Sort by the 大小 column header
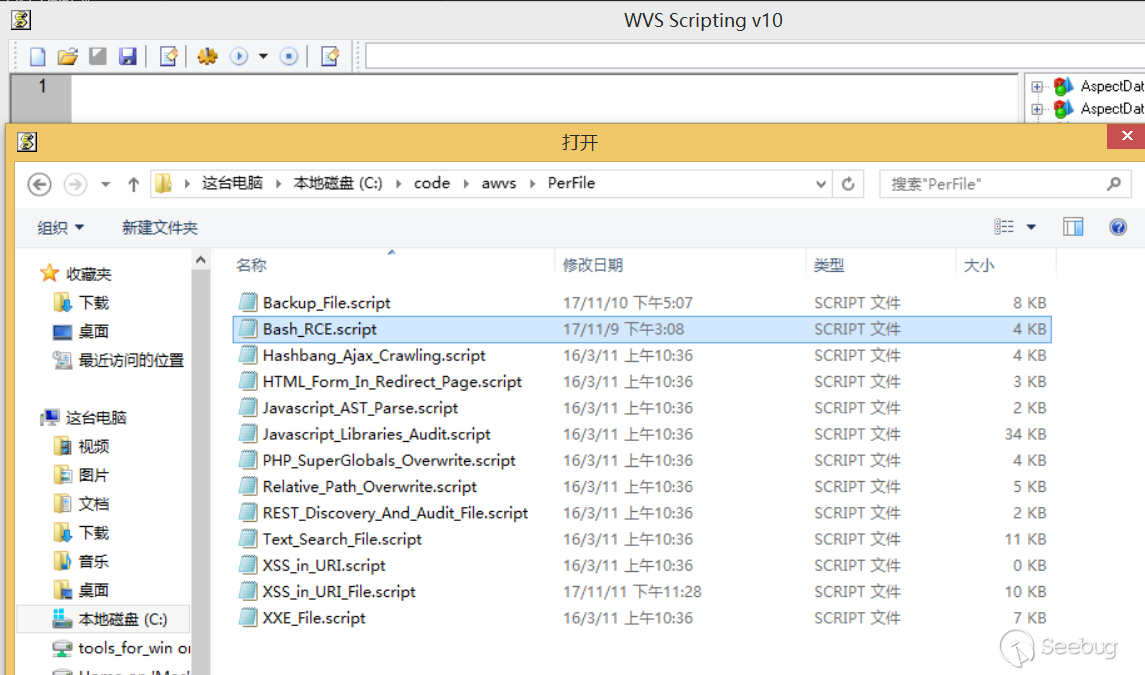 979,265
